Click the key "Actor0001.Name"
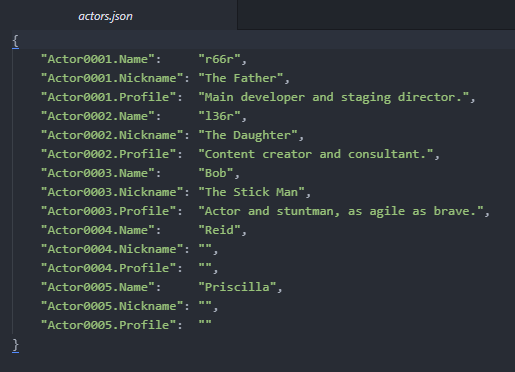The image size is (515, 372). tap(98, 59)
